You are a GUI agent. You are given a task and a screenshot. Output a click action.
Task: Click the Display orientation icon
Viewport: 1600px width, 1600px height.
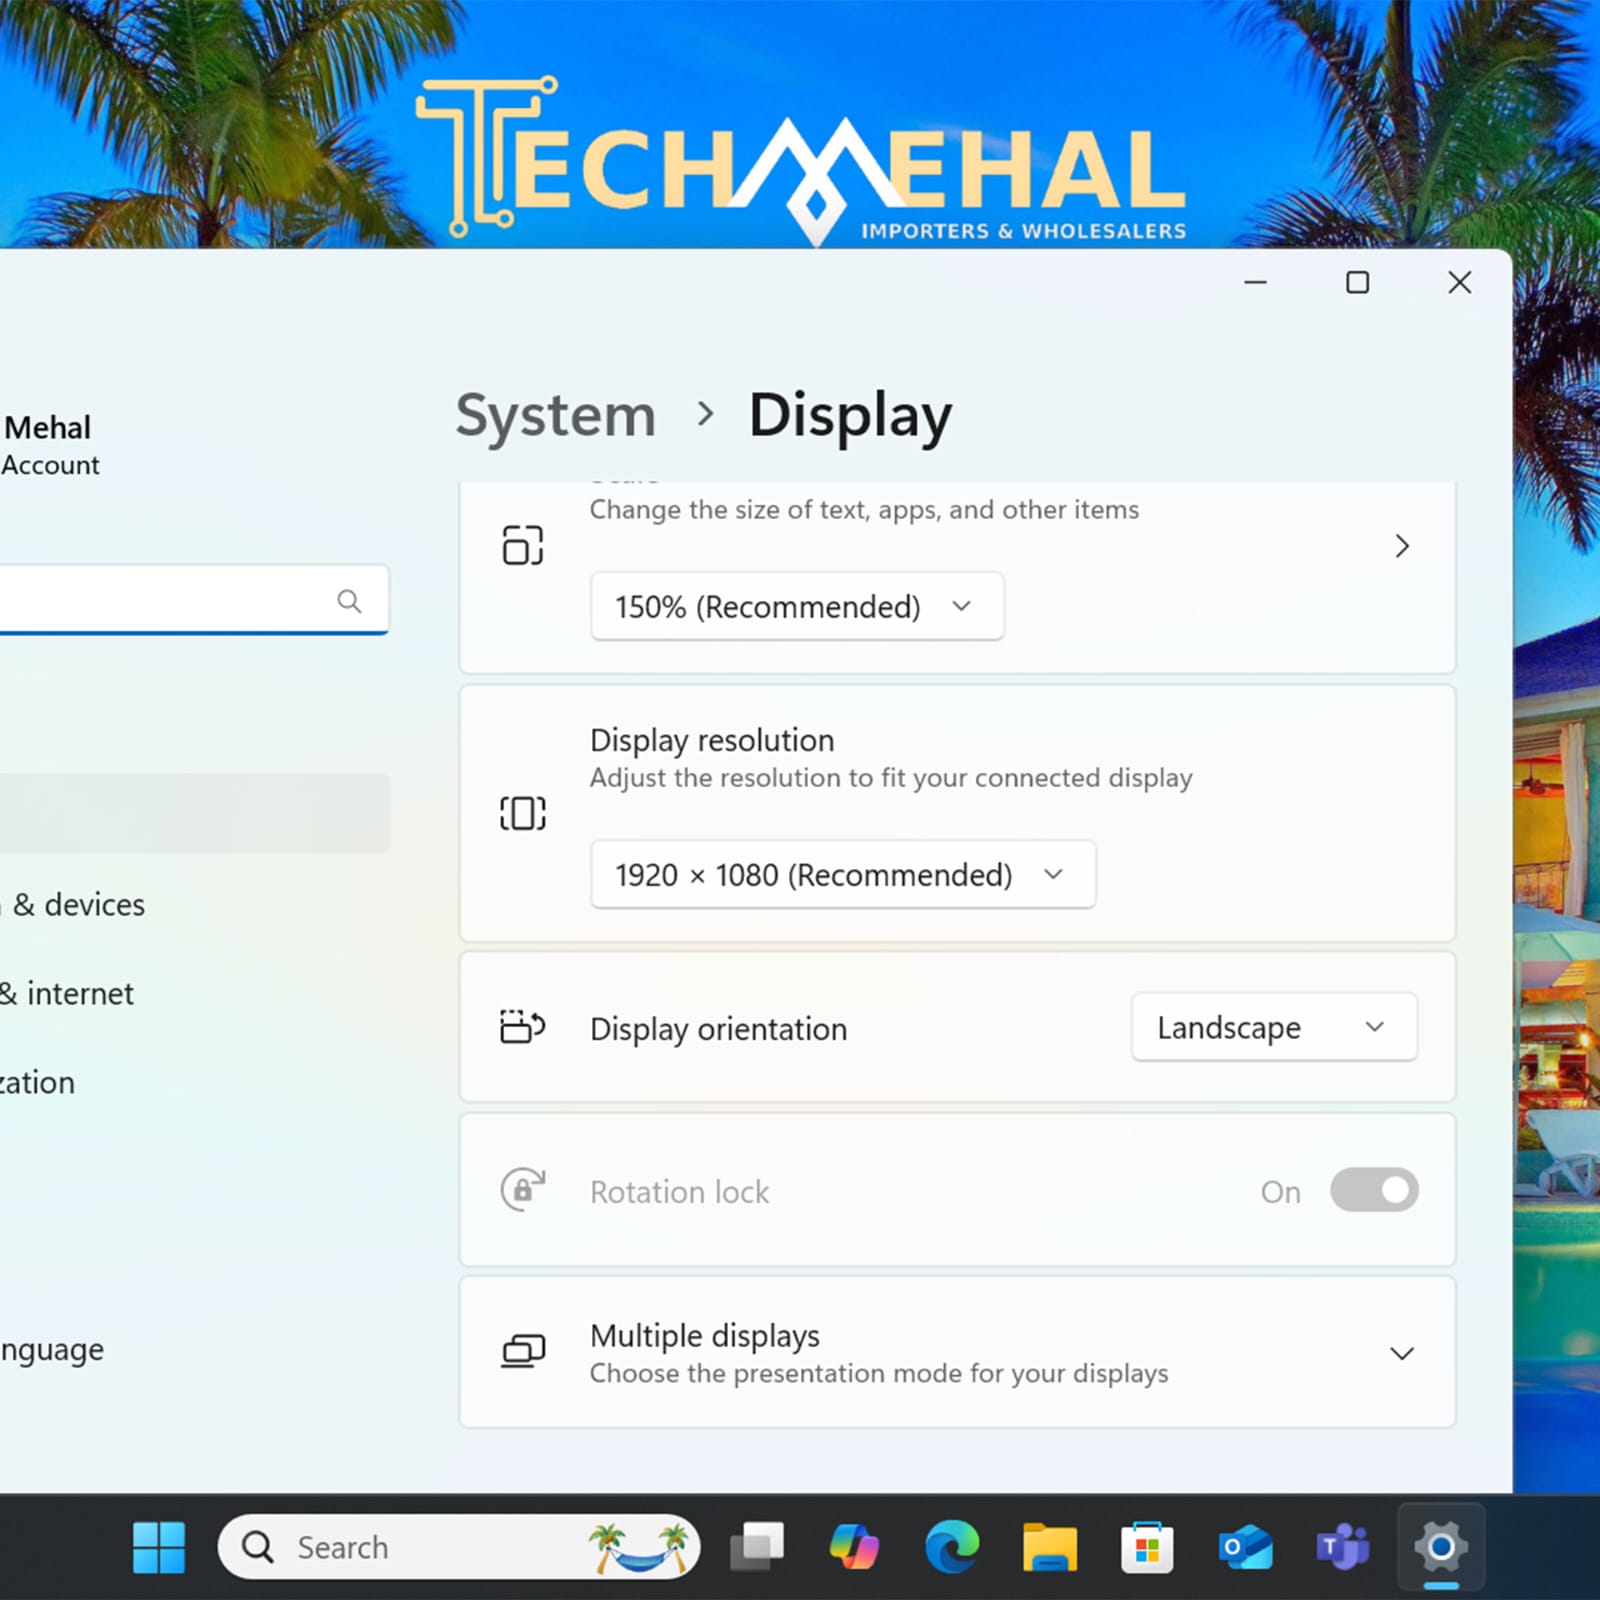pyautogui.click(x=523, y=1027)
